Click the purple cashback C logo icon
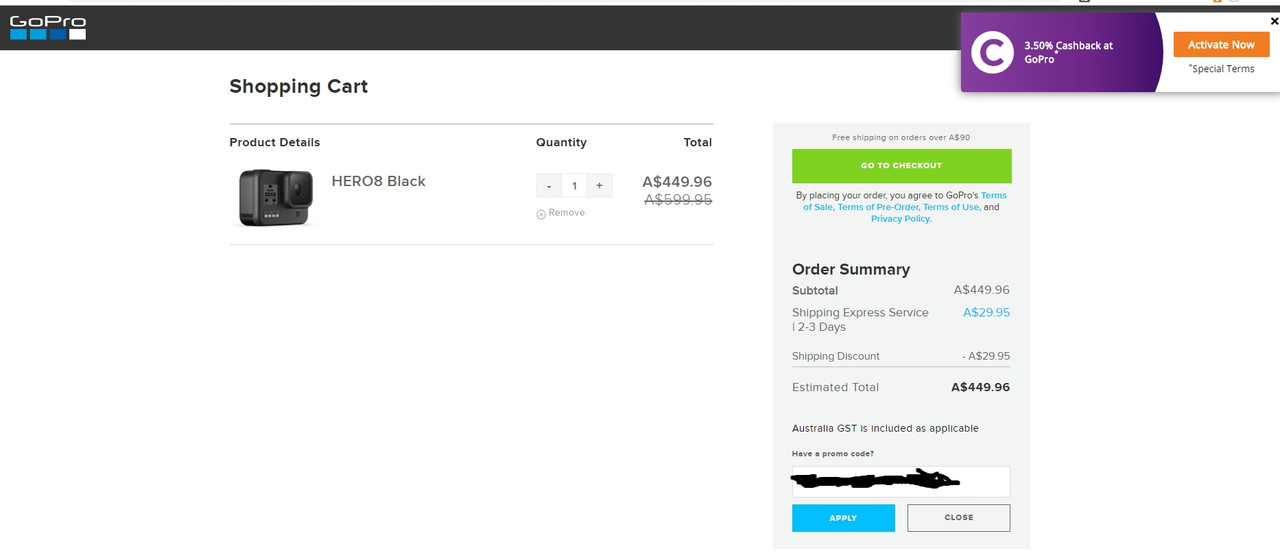 (x=992, y=52)
